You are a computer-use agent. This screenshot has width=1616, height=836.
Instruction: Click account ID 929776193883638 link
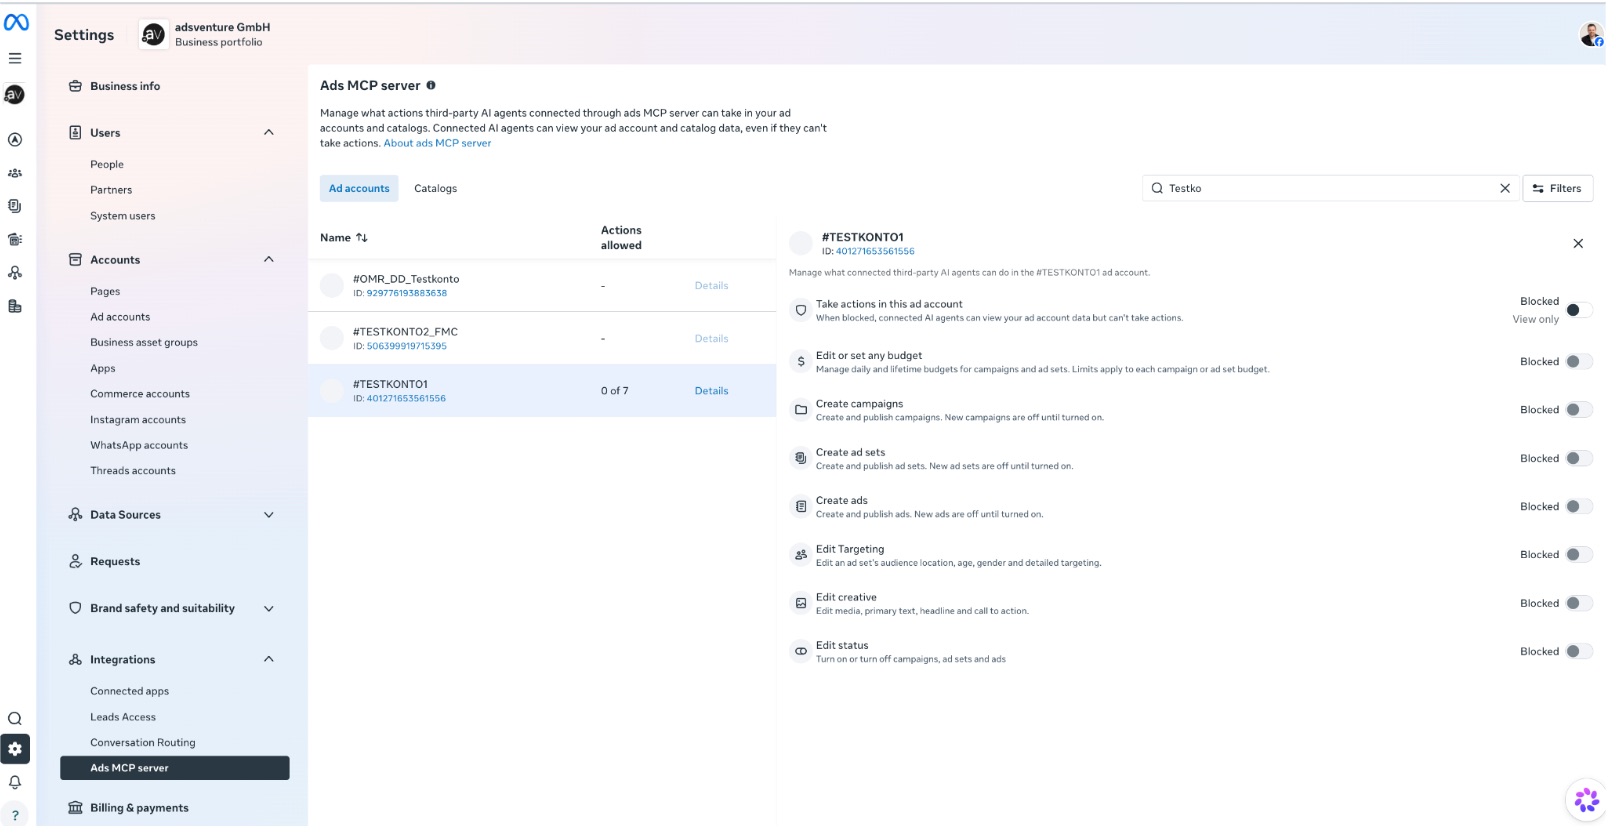(407, 293)
